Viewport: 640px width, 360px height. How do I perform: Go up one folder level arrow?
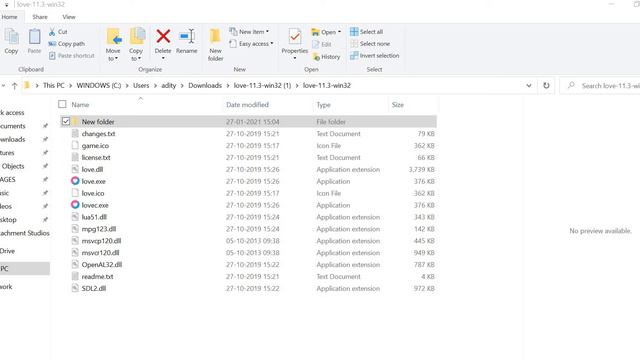(14, 86)
